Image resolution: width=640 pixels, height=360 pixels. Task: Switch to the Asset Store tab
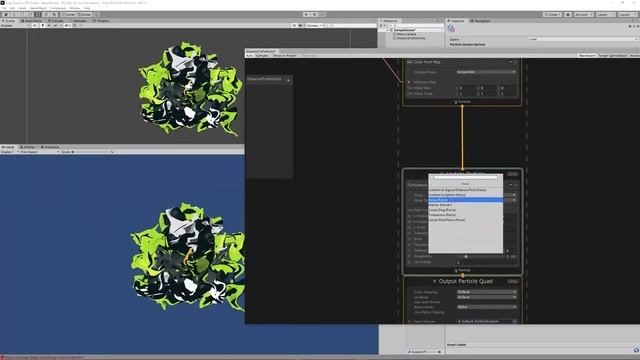[32, 21]
